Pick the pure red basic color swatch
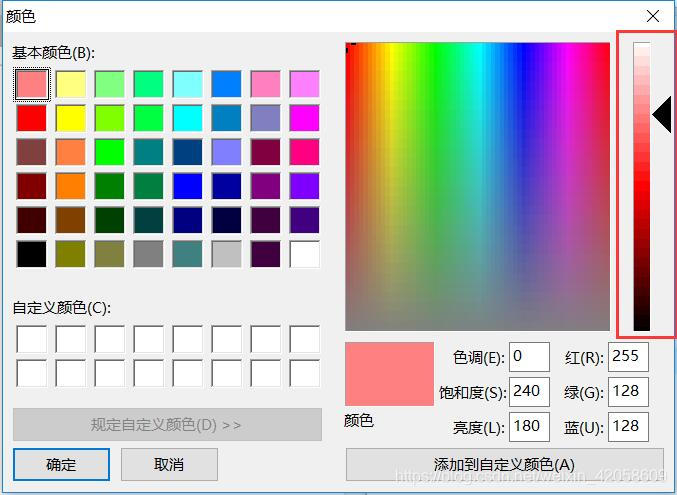 click(32, 118)
